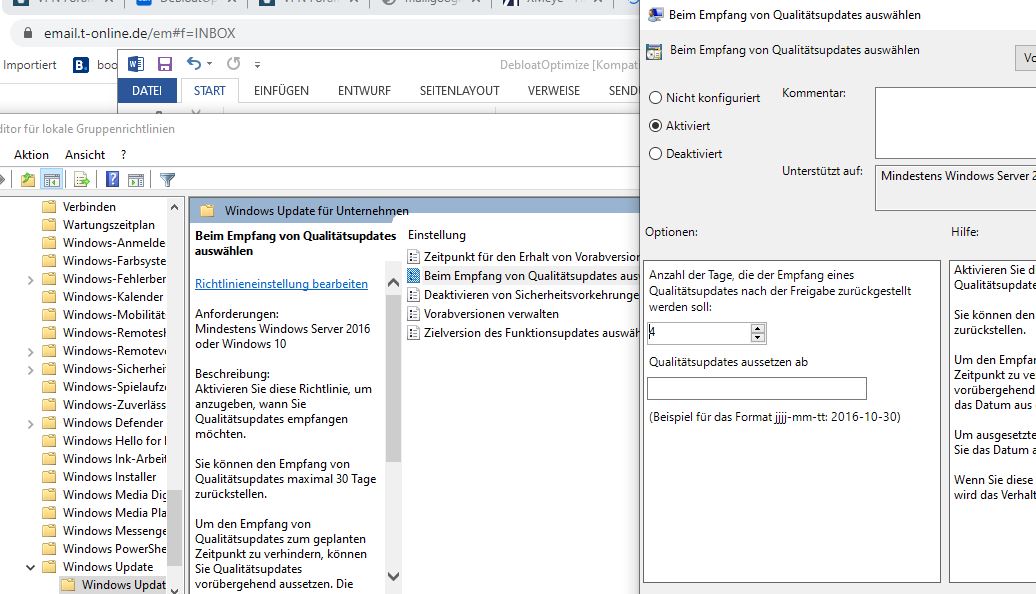1036x594 pixels.
Task: Open the Ansicht menu in Group Policy Editor
Action: 85,155
